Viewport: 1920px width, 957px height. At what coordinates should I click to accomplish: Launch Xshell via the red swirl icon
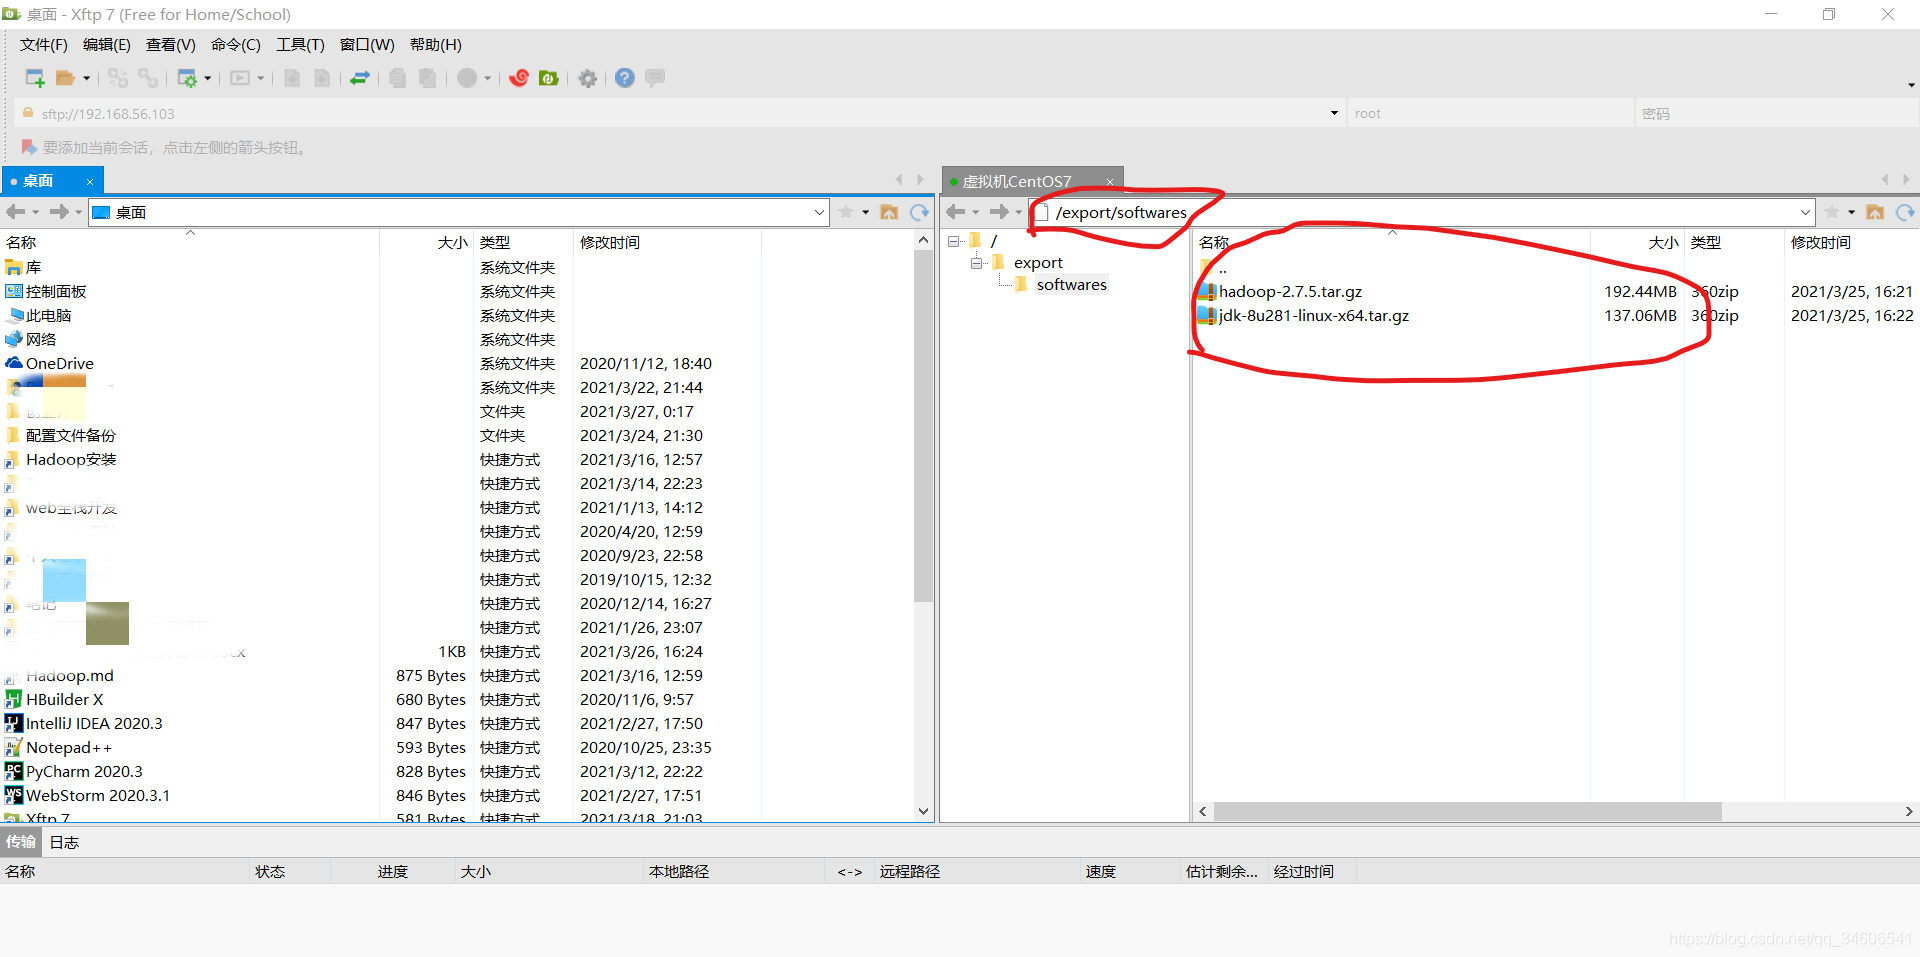click(519, 78)
